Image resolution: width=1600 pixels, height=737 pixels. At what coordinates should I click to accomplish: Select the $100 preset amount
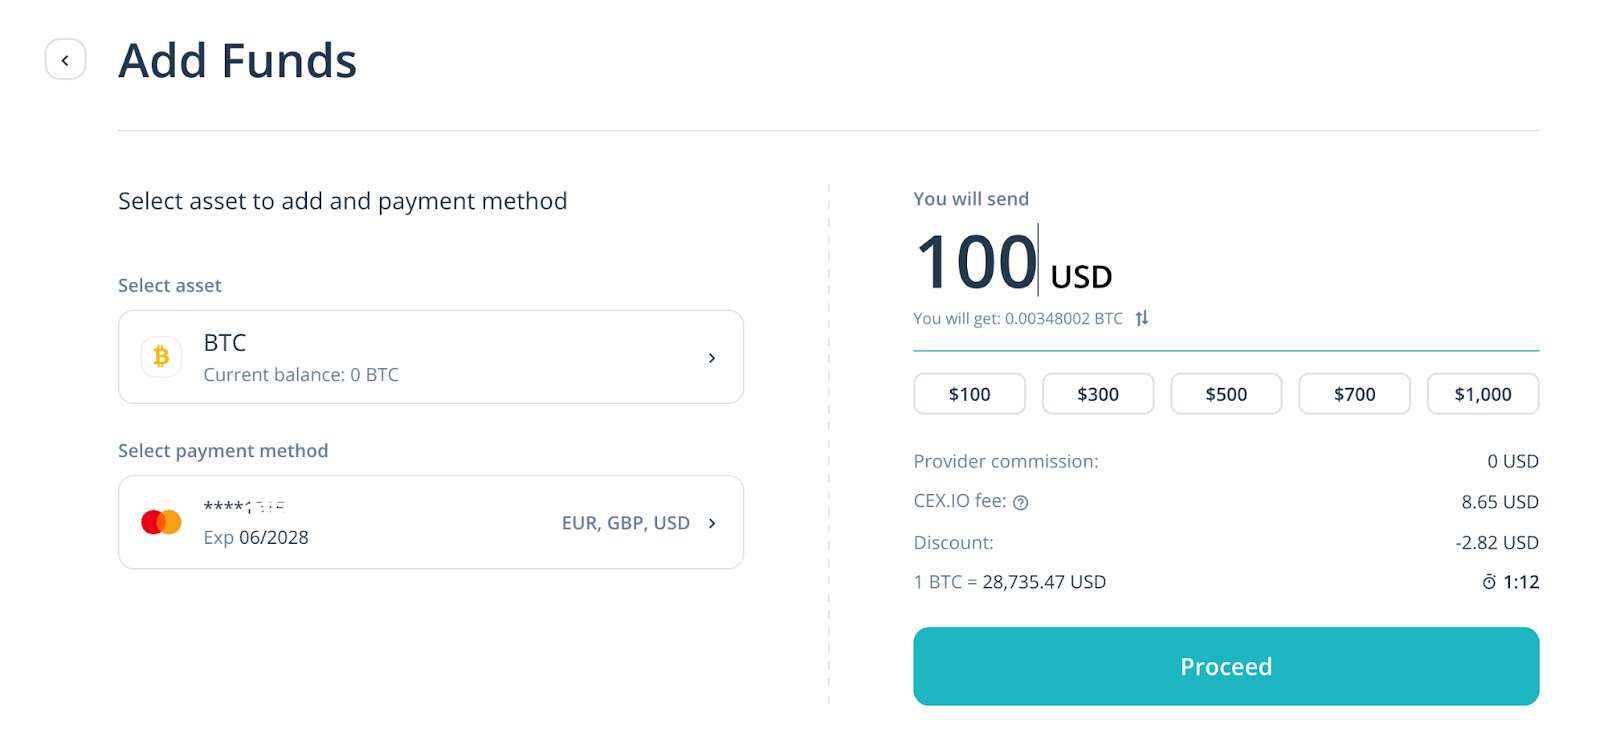click(969, 394)
